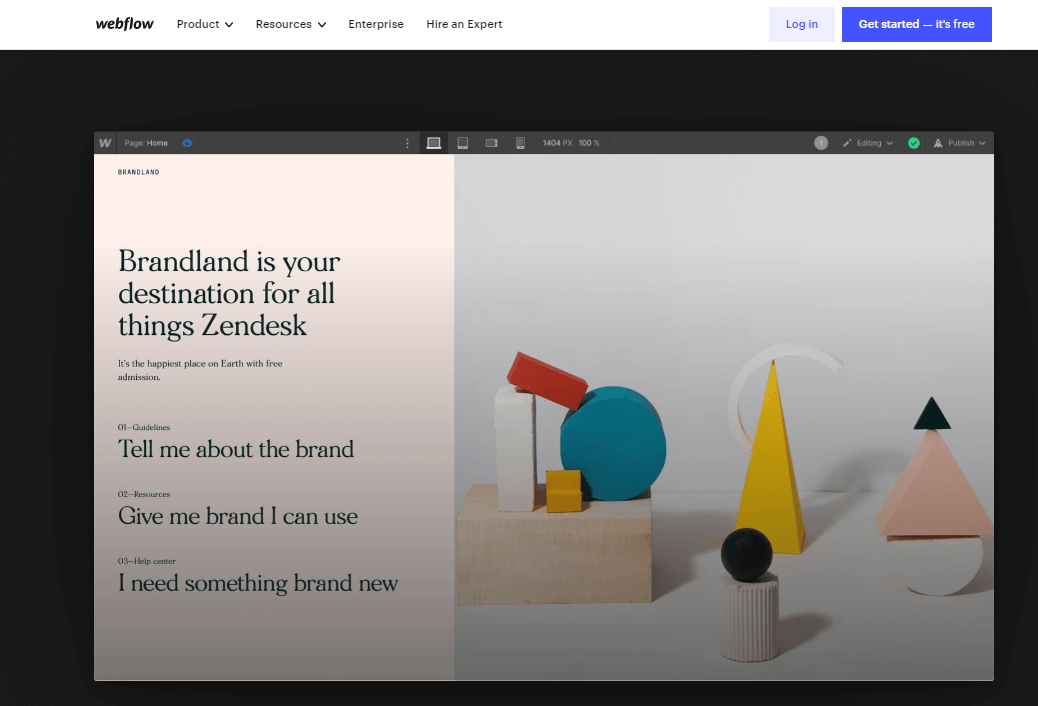Switch to mobile portrait breakpoint icon

tap(520, 143)
